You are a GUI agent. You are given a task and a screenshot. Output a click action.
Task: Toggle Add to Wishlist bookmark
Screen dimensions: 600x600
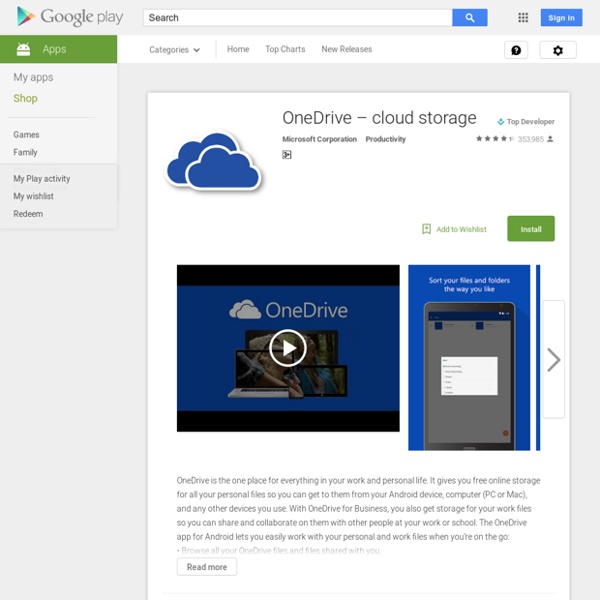pyautogui.click(x=454, y=229)
